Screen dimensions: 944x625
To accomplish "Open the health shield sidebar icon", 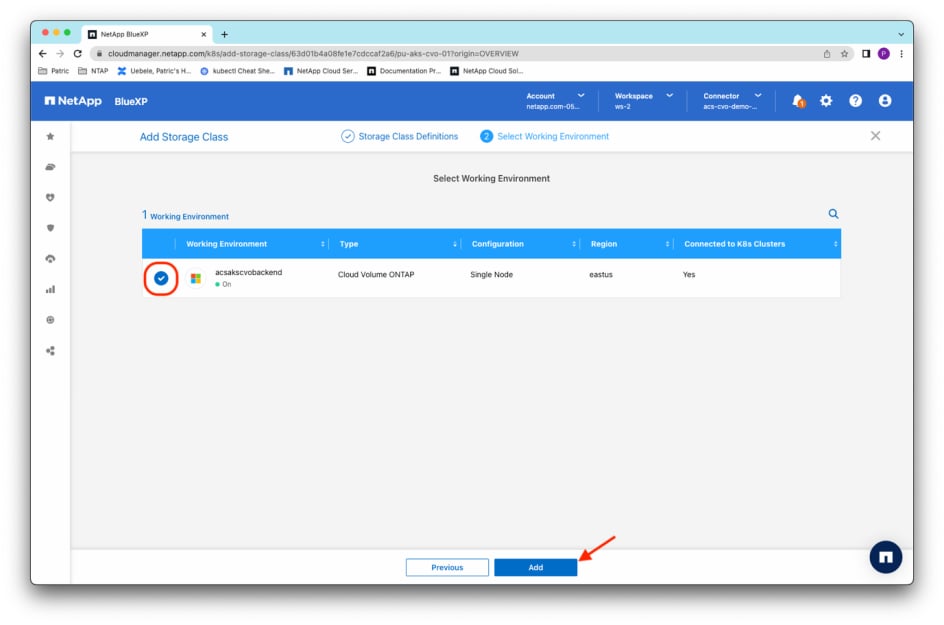I will [51, 197].
